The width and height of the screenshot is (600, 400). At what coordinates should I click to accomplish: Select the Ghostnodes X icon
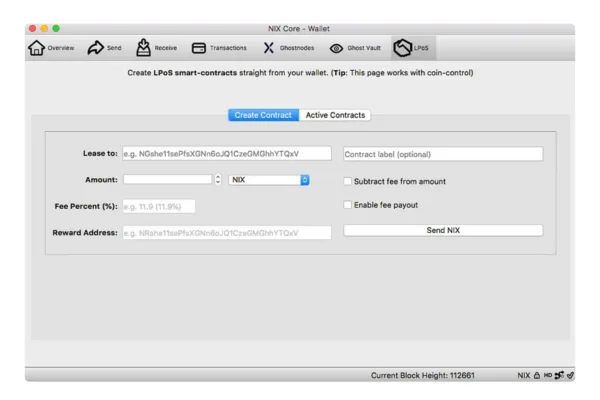[269, 48]
